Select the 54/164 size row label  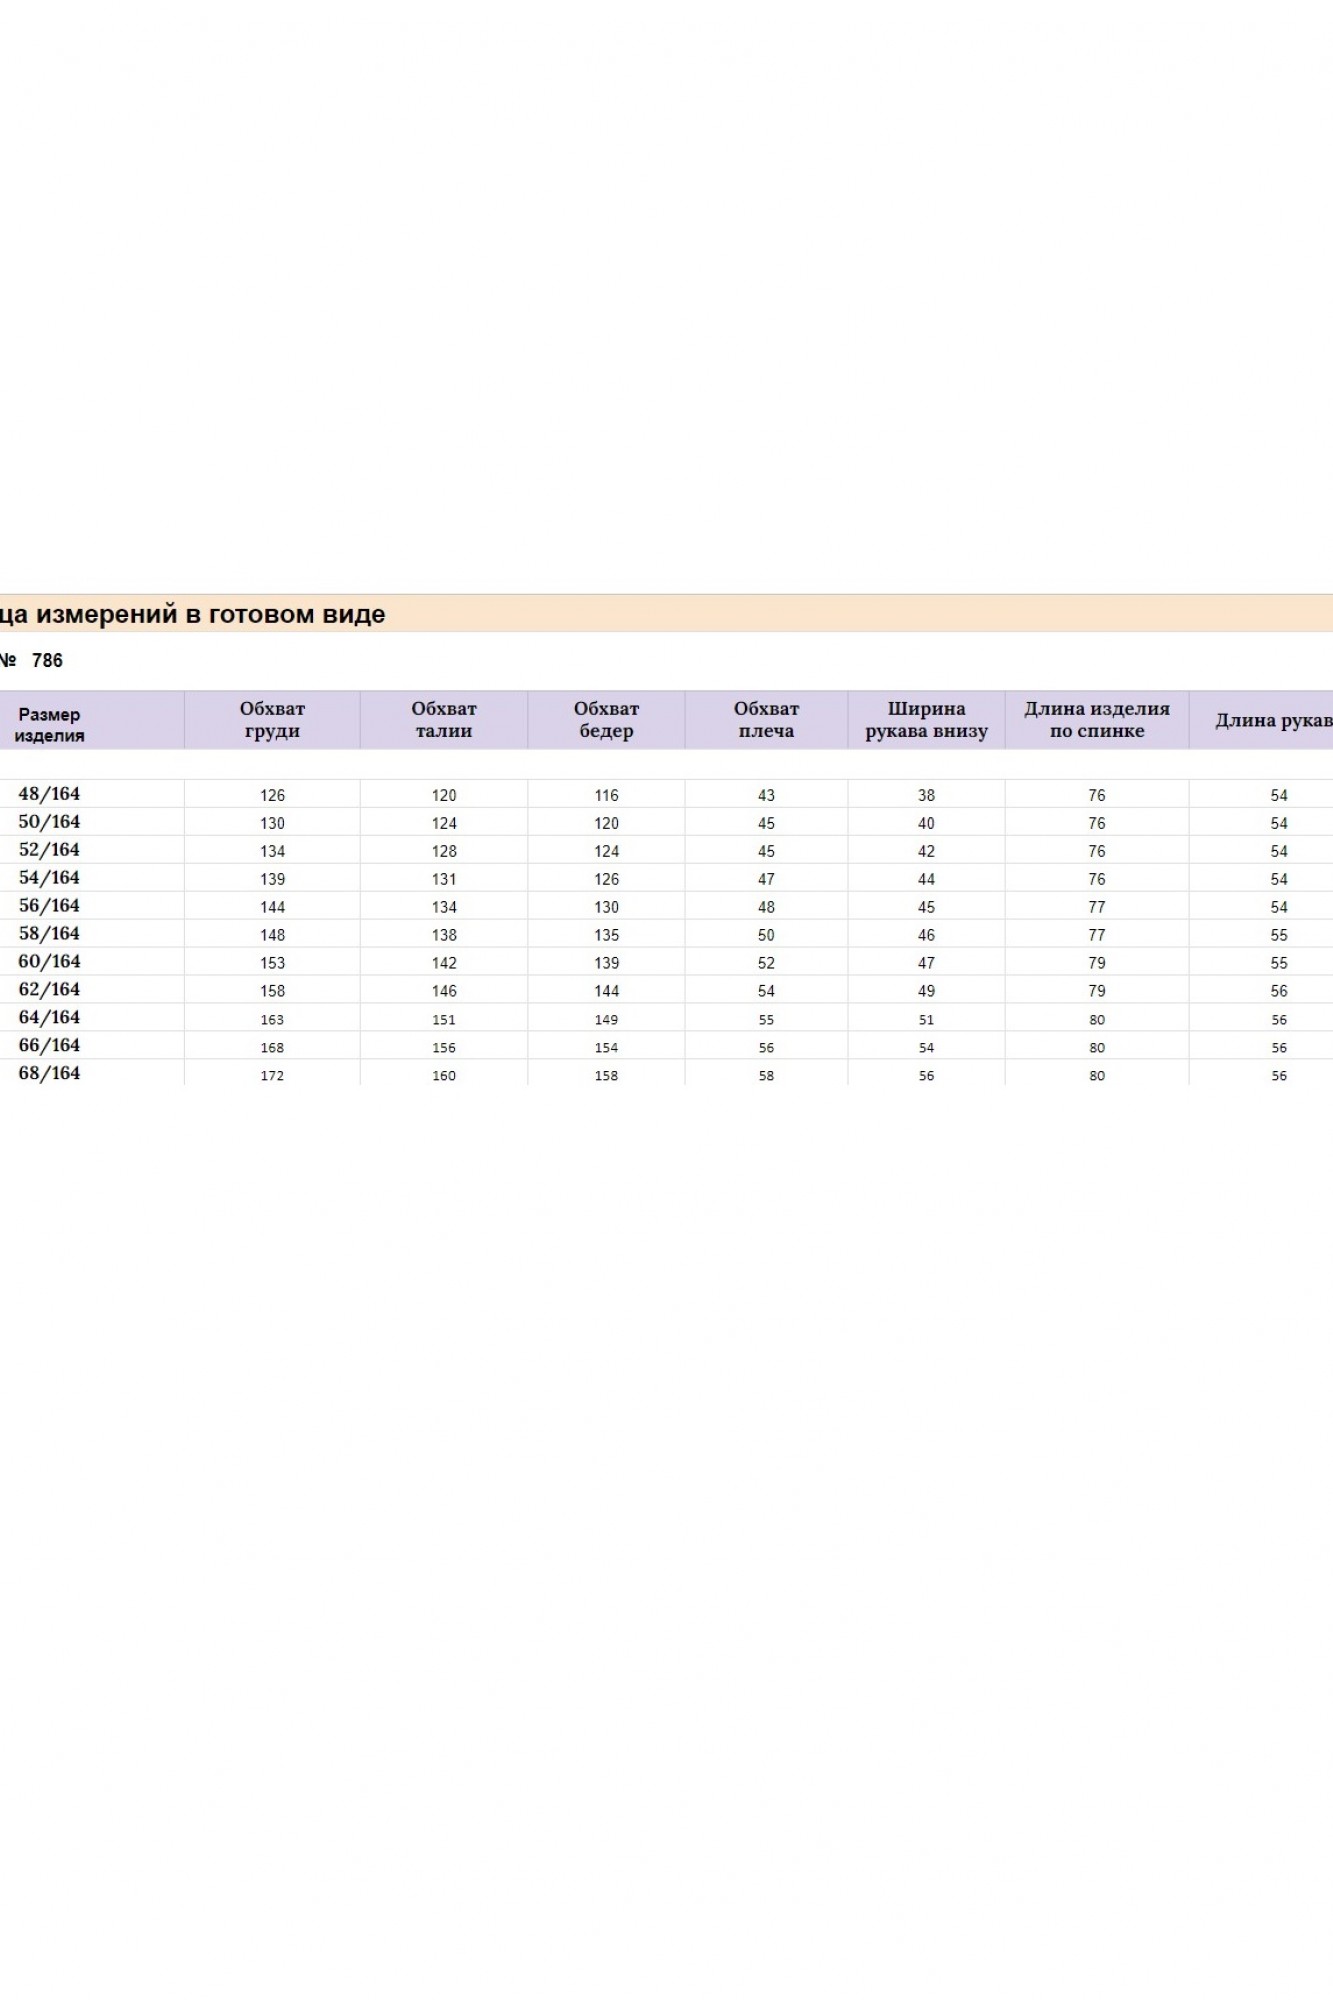click(49, 878)
